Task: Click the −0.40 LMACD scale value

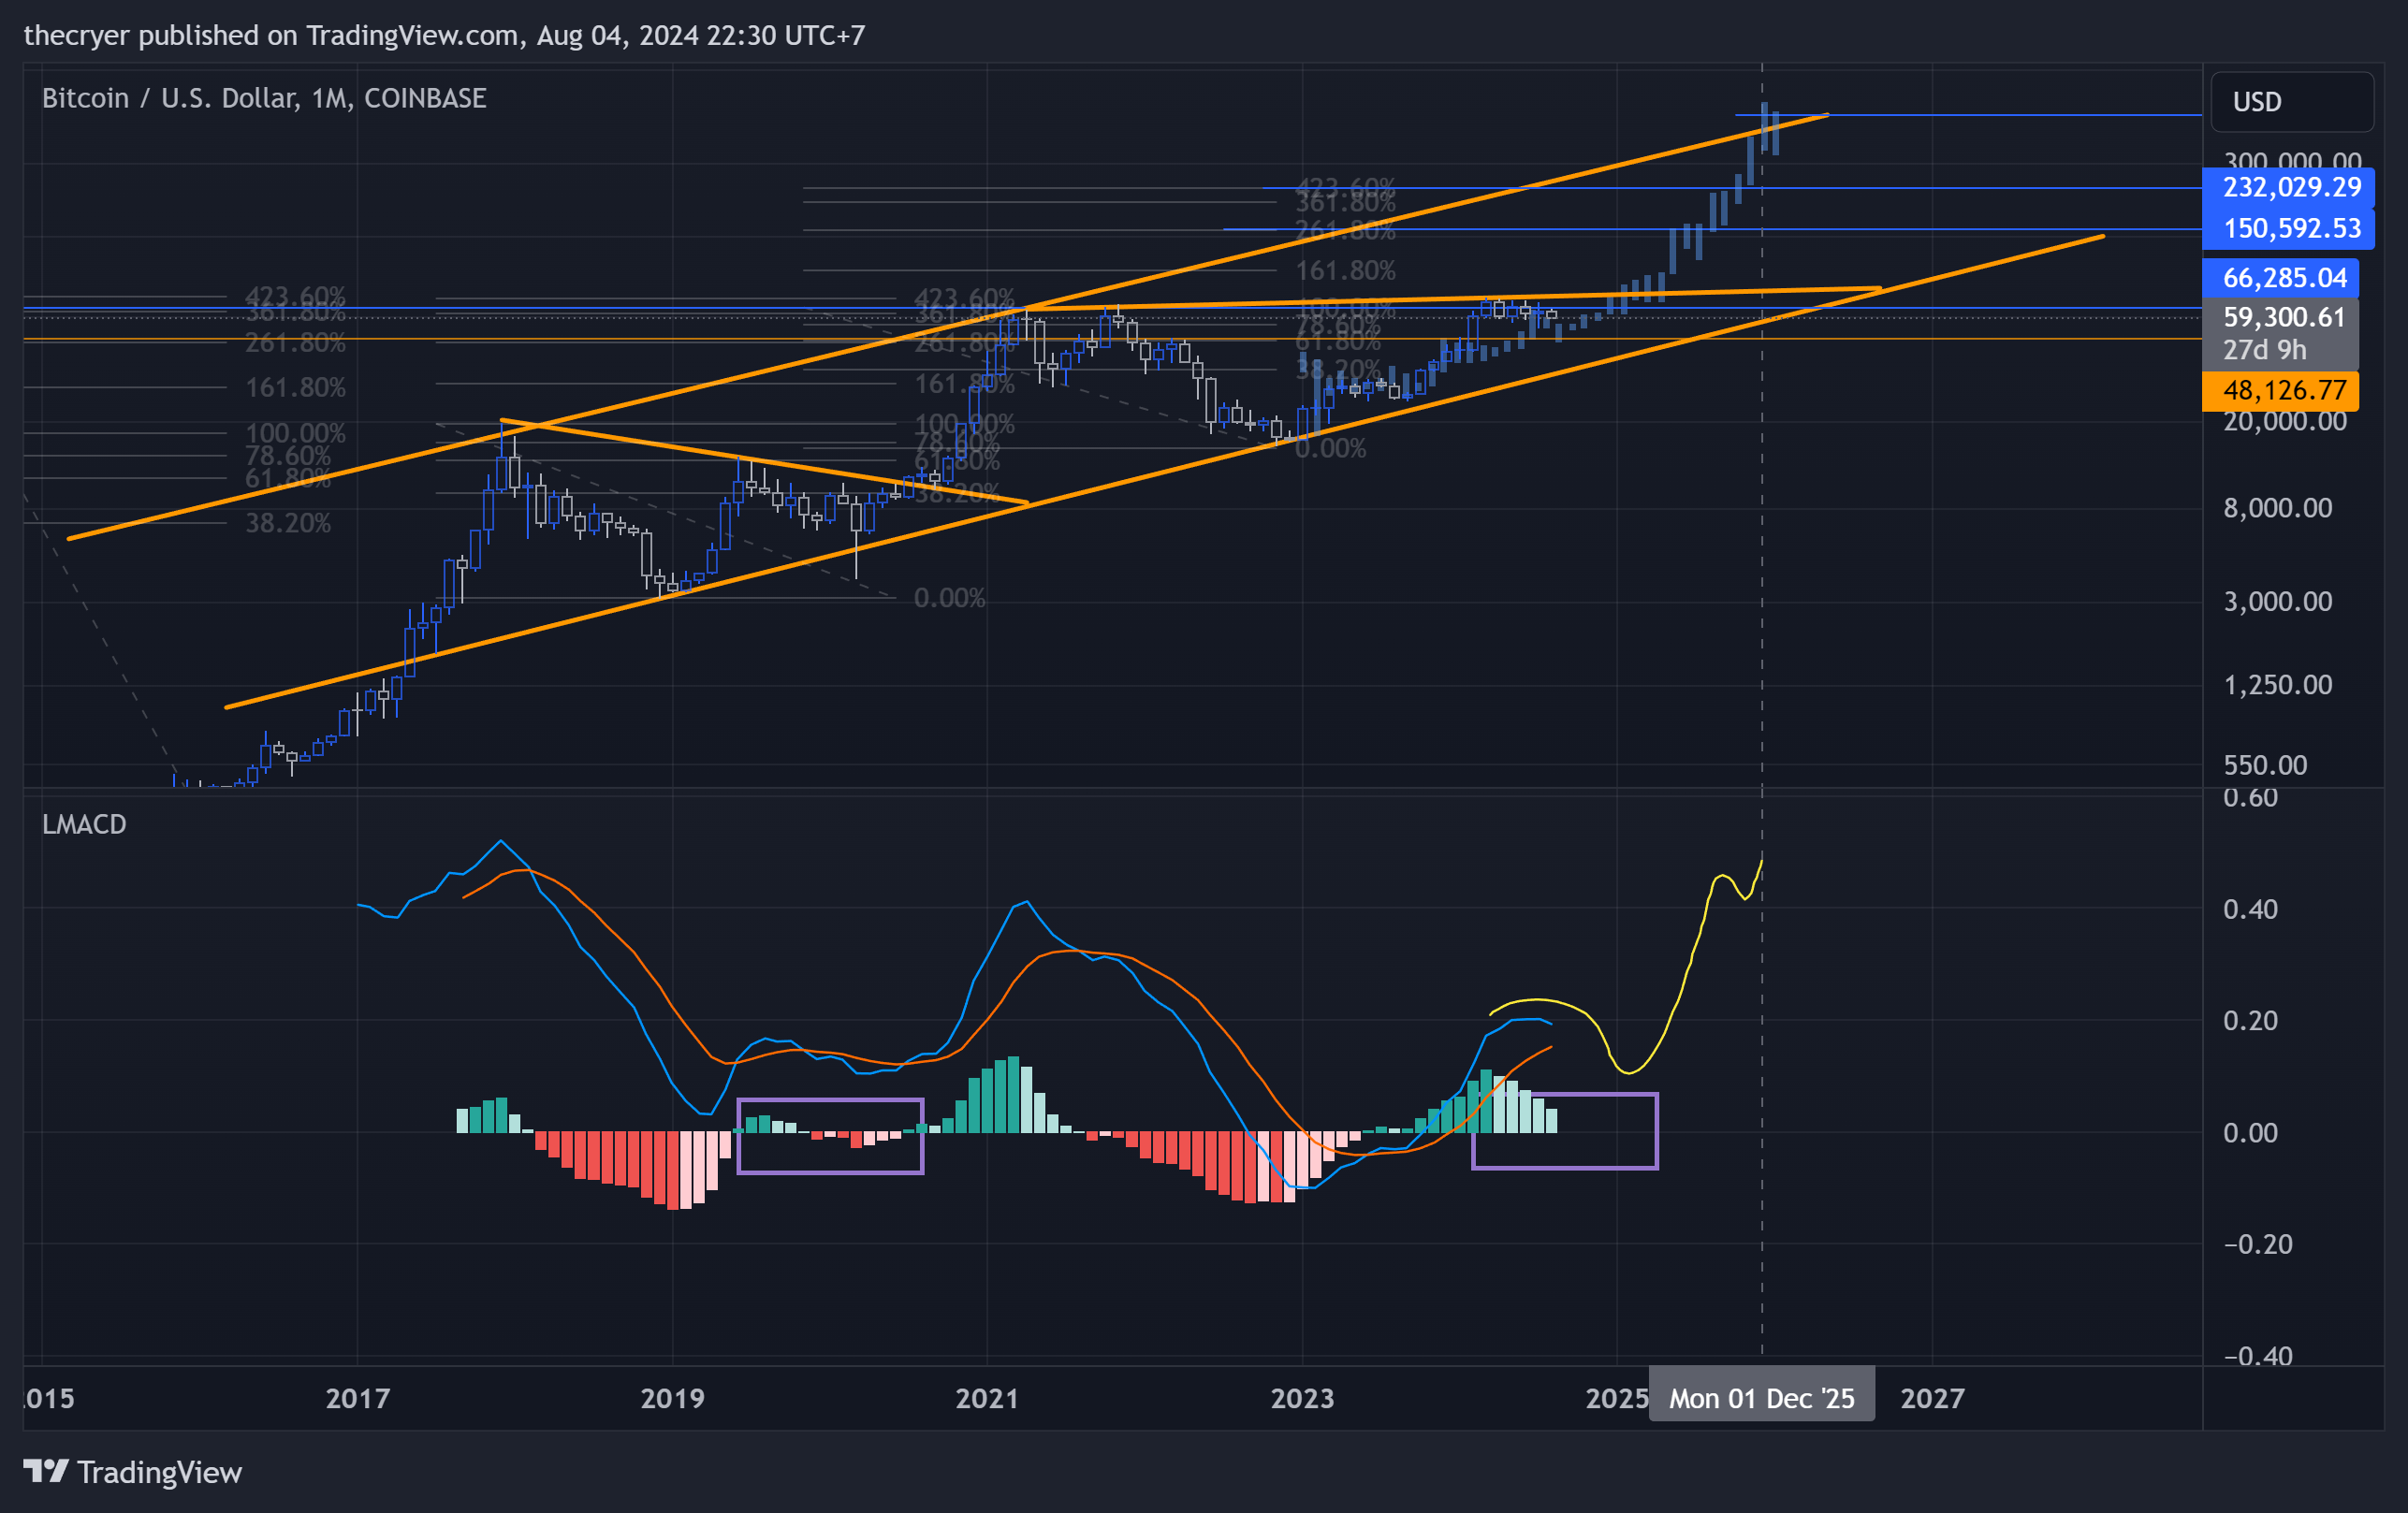Action: [2257, 1356]
